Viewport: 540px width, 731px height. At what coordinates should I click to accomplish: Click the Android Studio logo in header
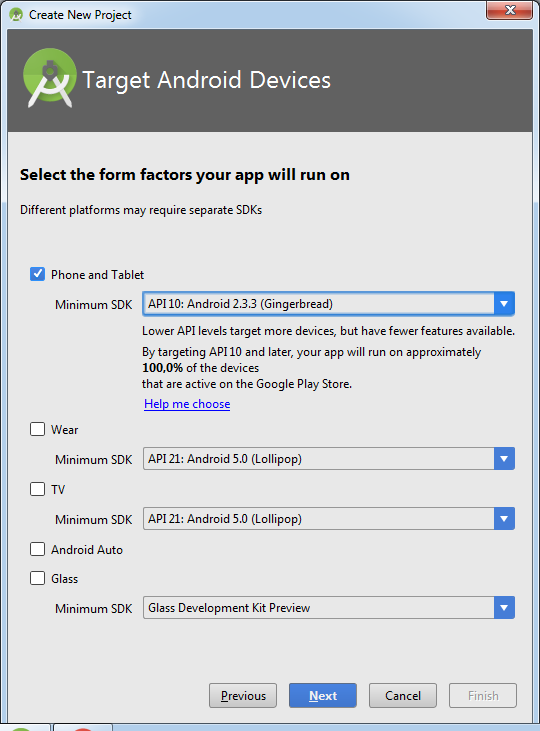click(49, 78)
